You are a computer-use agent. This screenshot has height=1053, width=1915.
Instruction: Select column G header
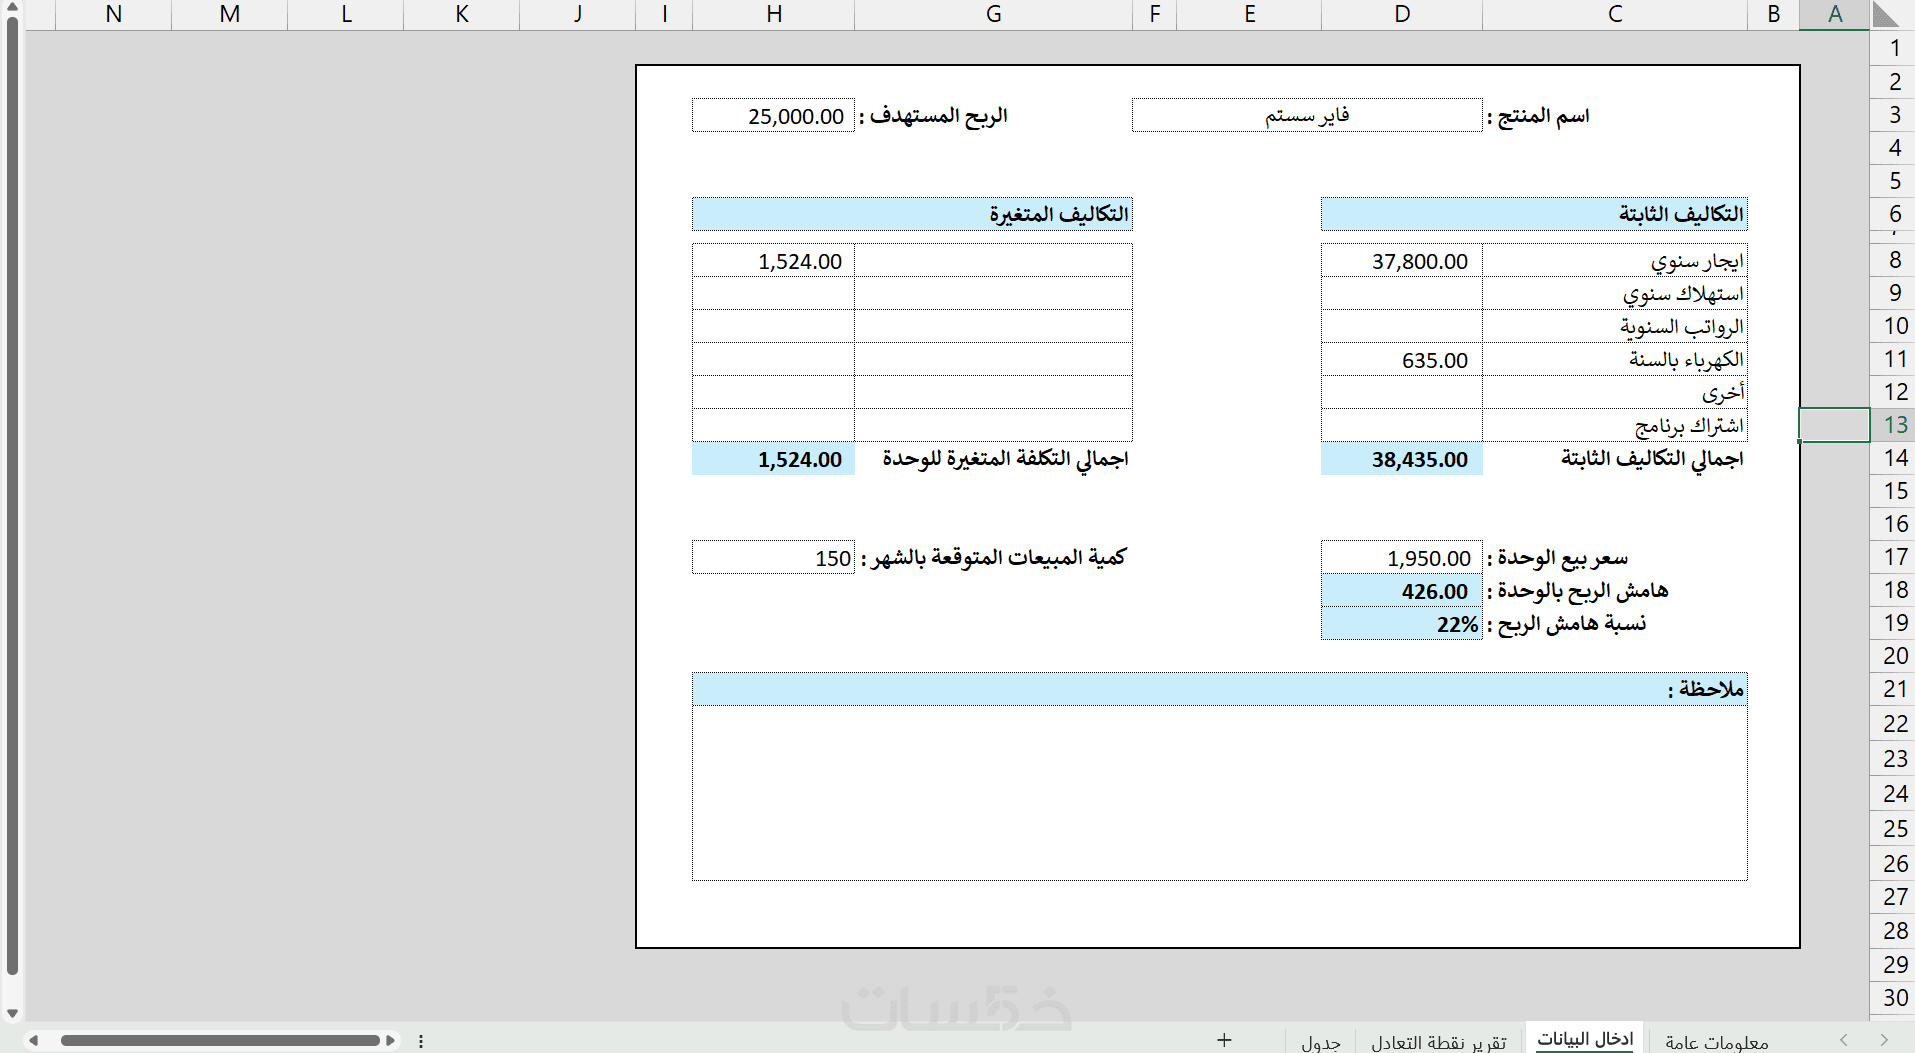[993, 14]
